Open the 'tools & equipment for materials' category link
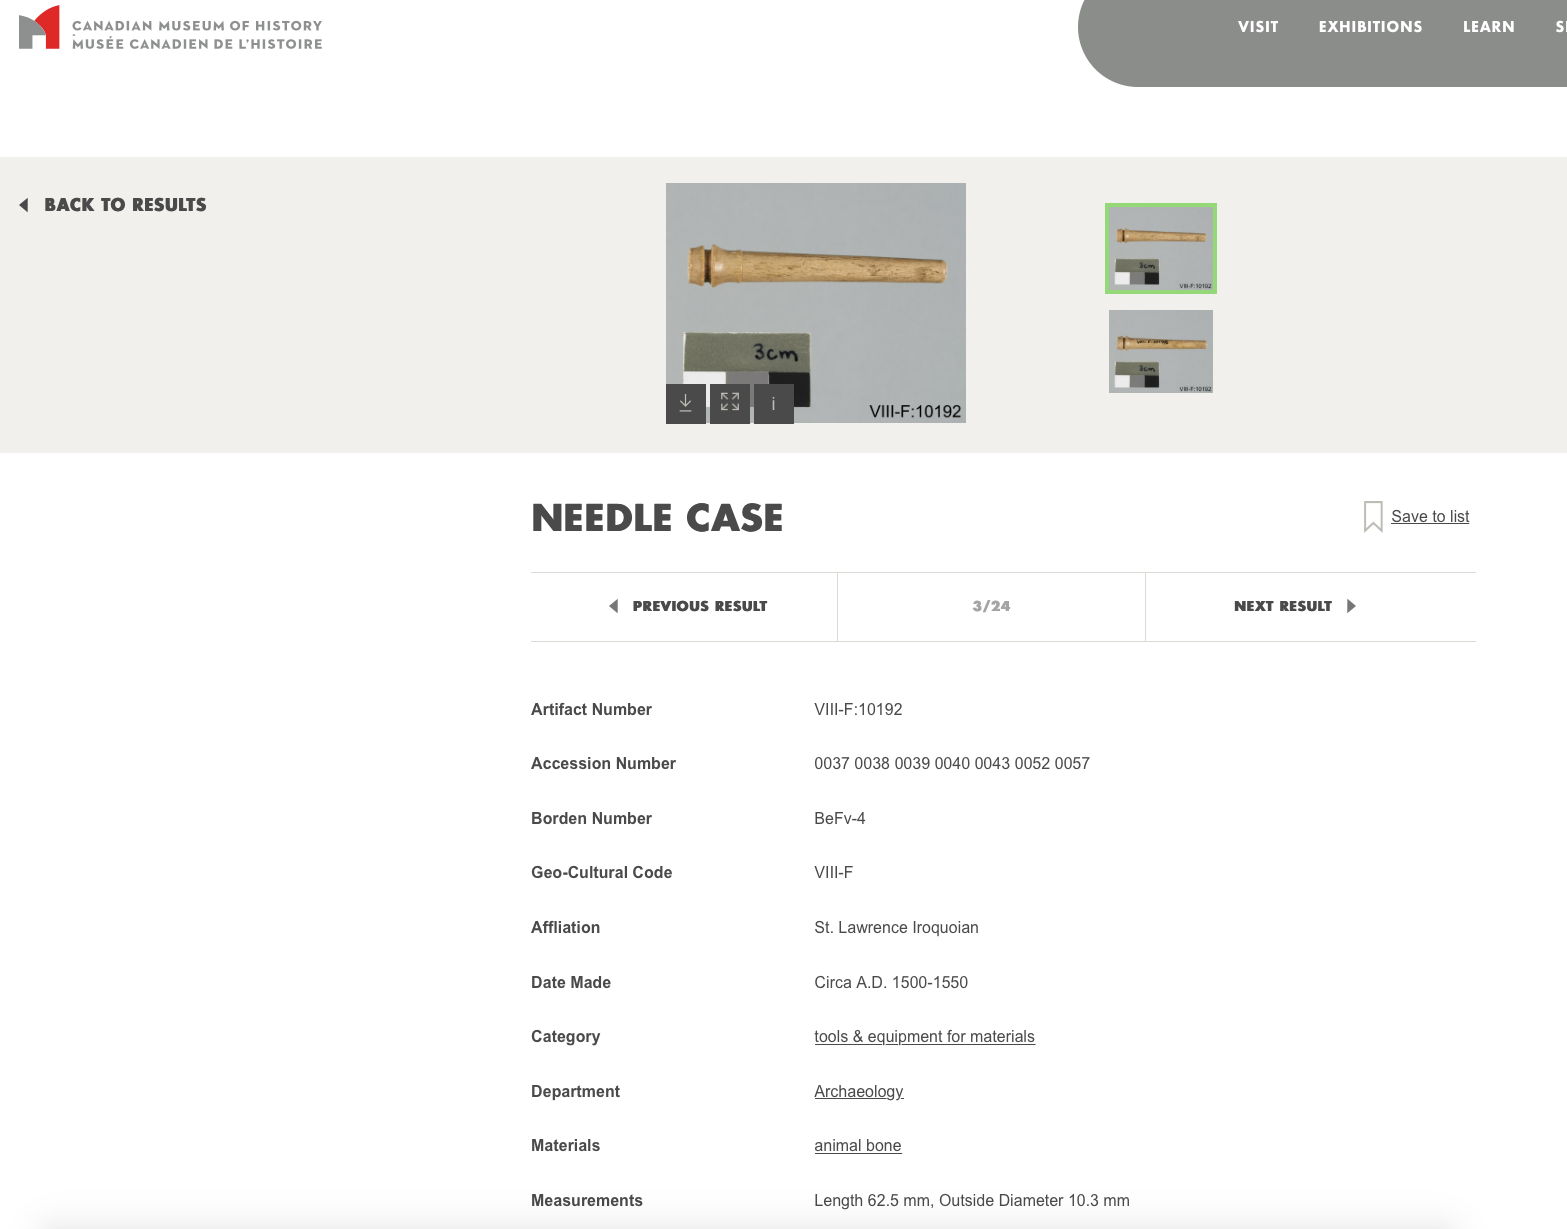The width and height of the screenshot is (1567, 1229). tap(924, 1037)
